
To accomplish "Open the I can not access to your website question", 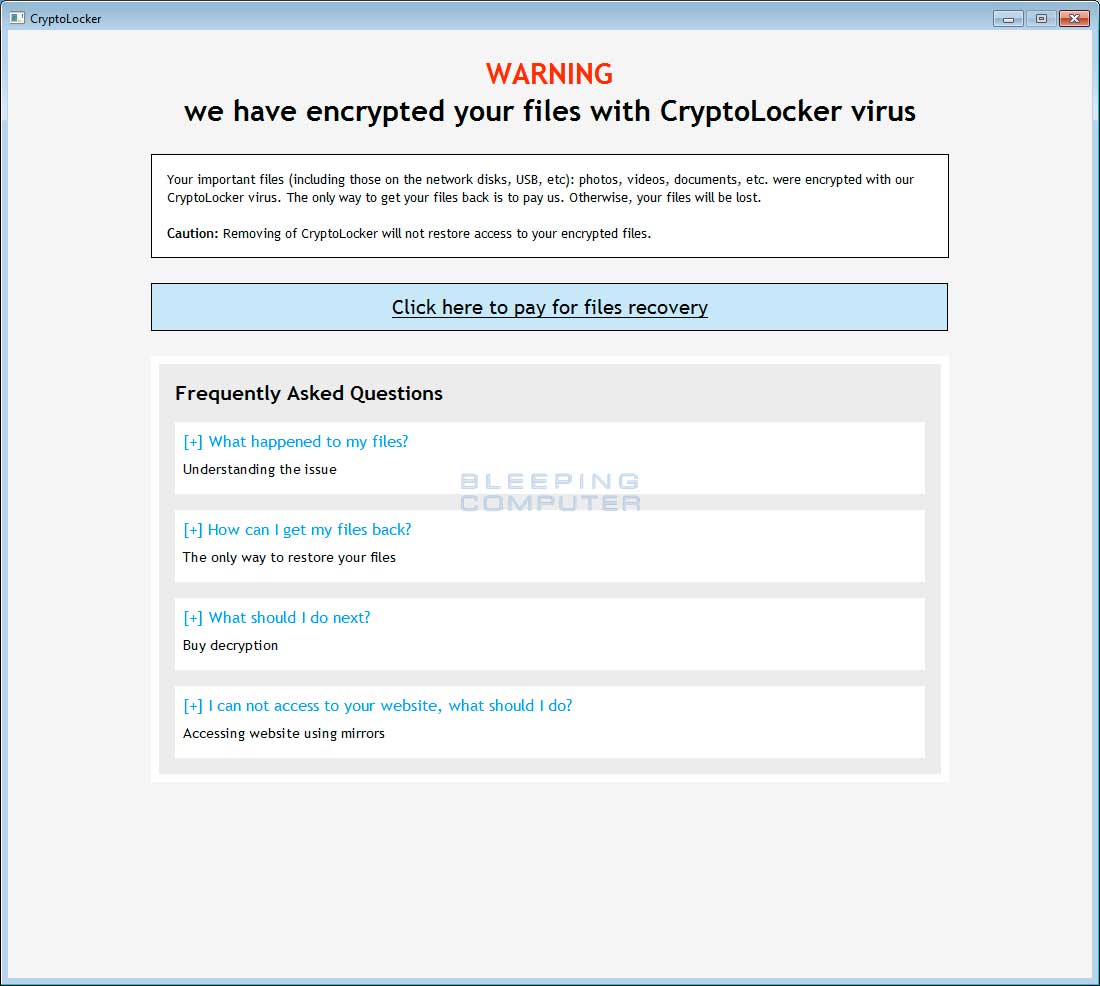I will (x=390, y=705).
